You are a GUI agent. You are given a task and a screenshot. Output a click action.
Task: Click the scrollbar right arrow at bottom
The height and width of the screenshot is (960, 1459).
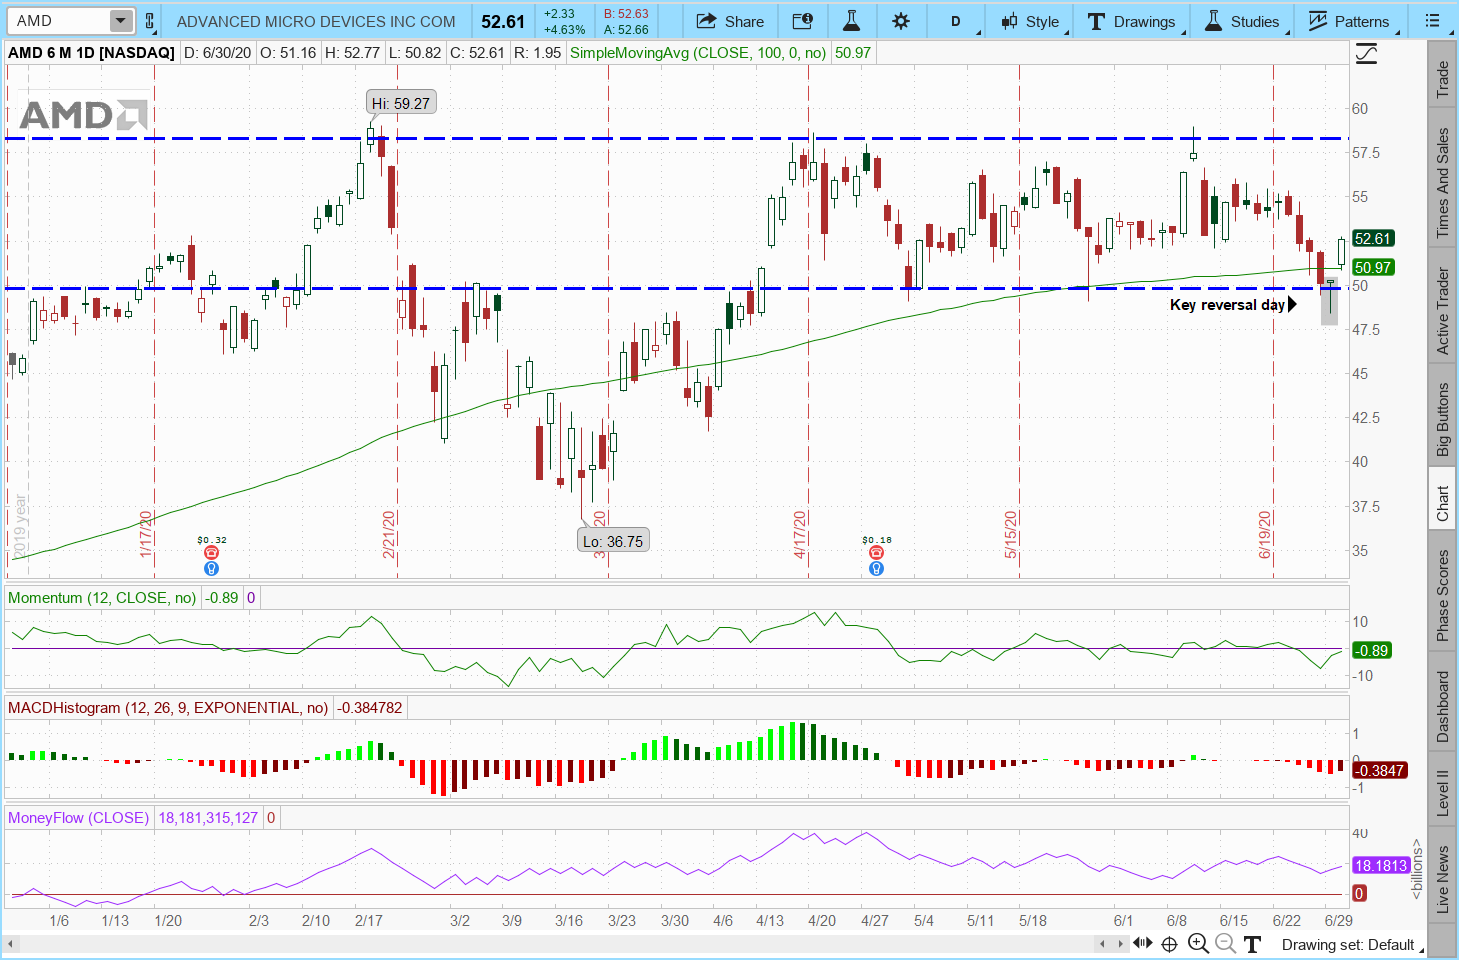pyautogui.click(x=1119, y=944)
